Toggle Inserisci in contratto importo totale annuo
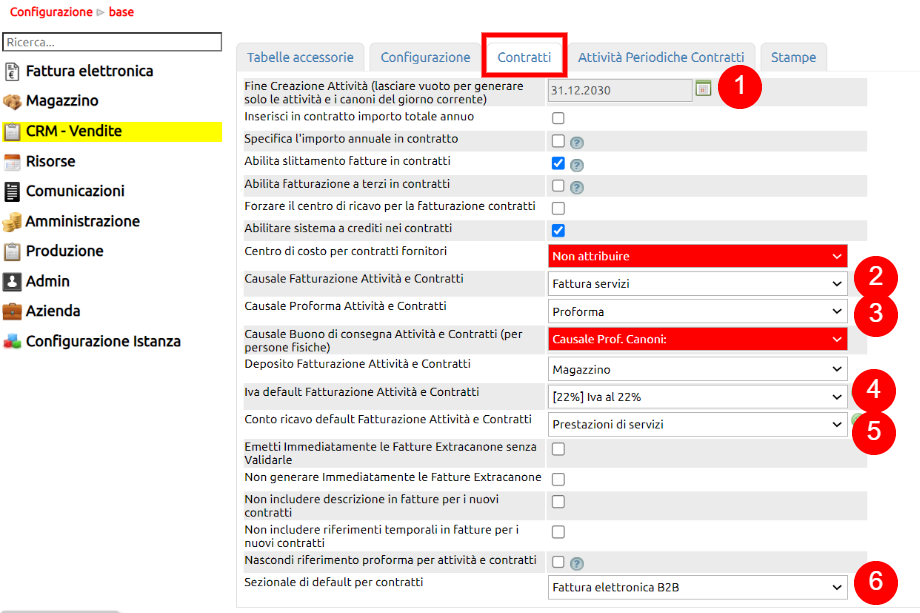Image resolution: width=920 pixels, height=613 pixels. pyautogui.click(x=558, y=118)
